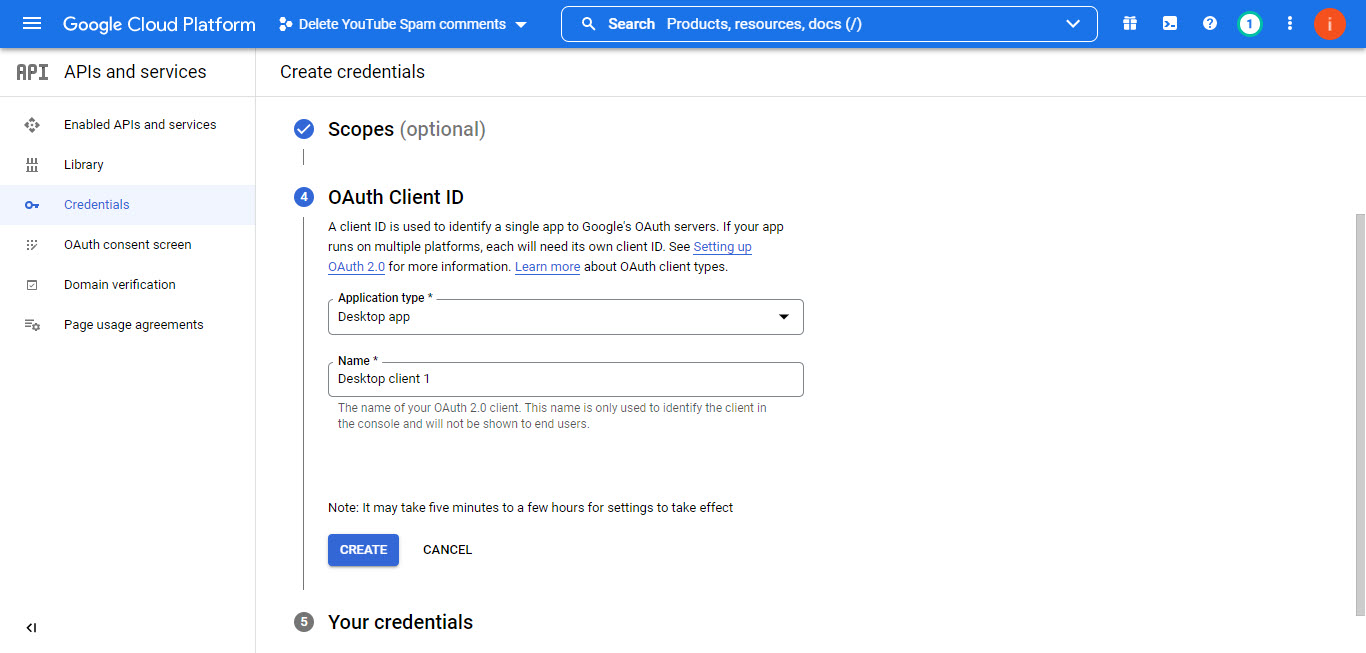Expand the Scopes (optional) step
The image size is (1366, 653).
(x=407, y=129)
